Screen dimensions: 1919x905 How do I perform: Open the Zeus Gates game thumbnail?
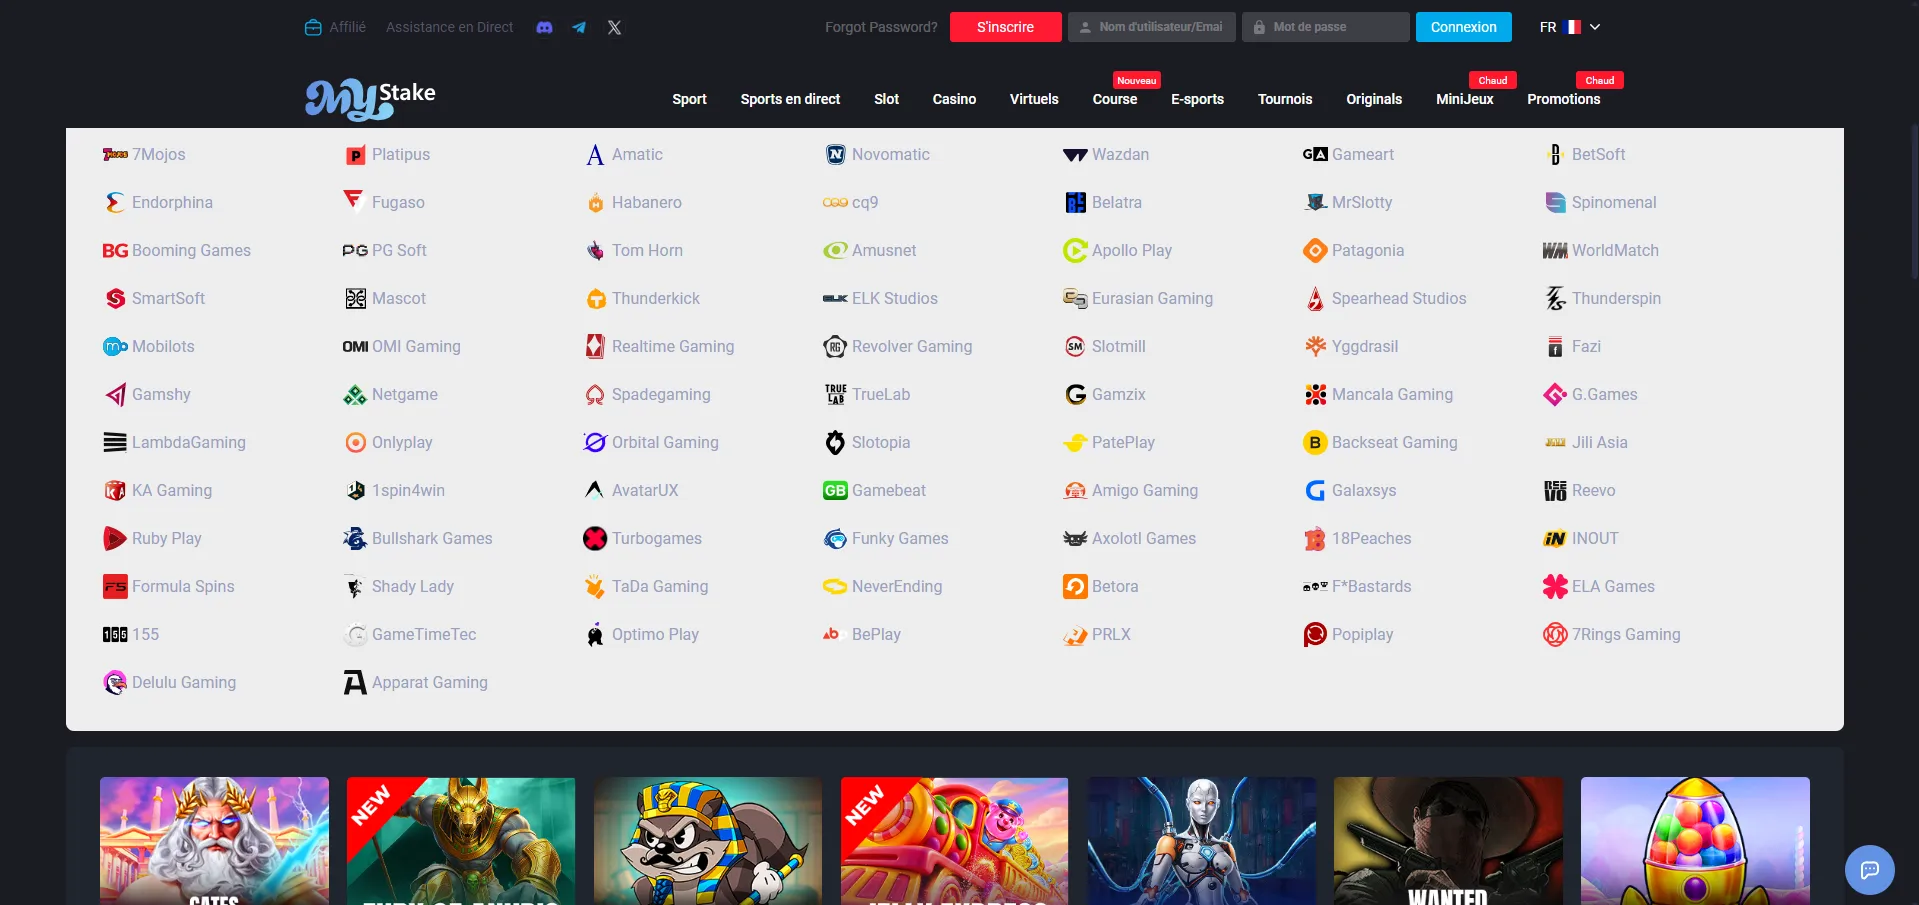214,841
